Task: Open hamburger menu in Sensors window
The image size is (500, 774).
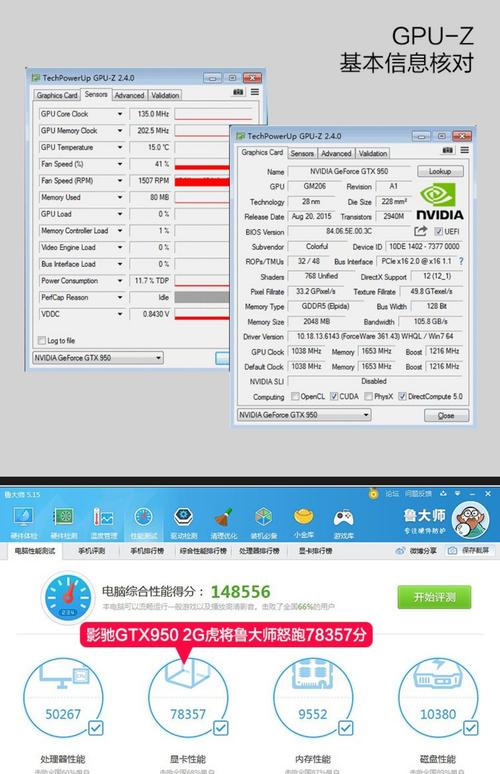Action: pos(255,92)
